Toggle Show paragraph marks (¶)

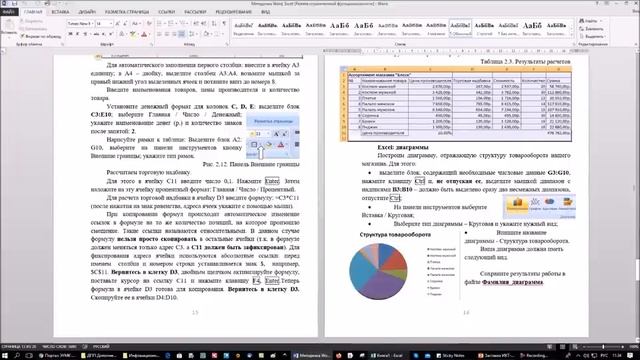[x=224, y=24]
